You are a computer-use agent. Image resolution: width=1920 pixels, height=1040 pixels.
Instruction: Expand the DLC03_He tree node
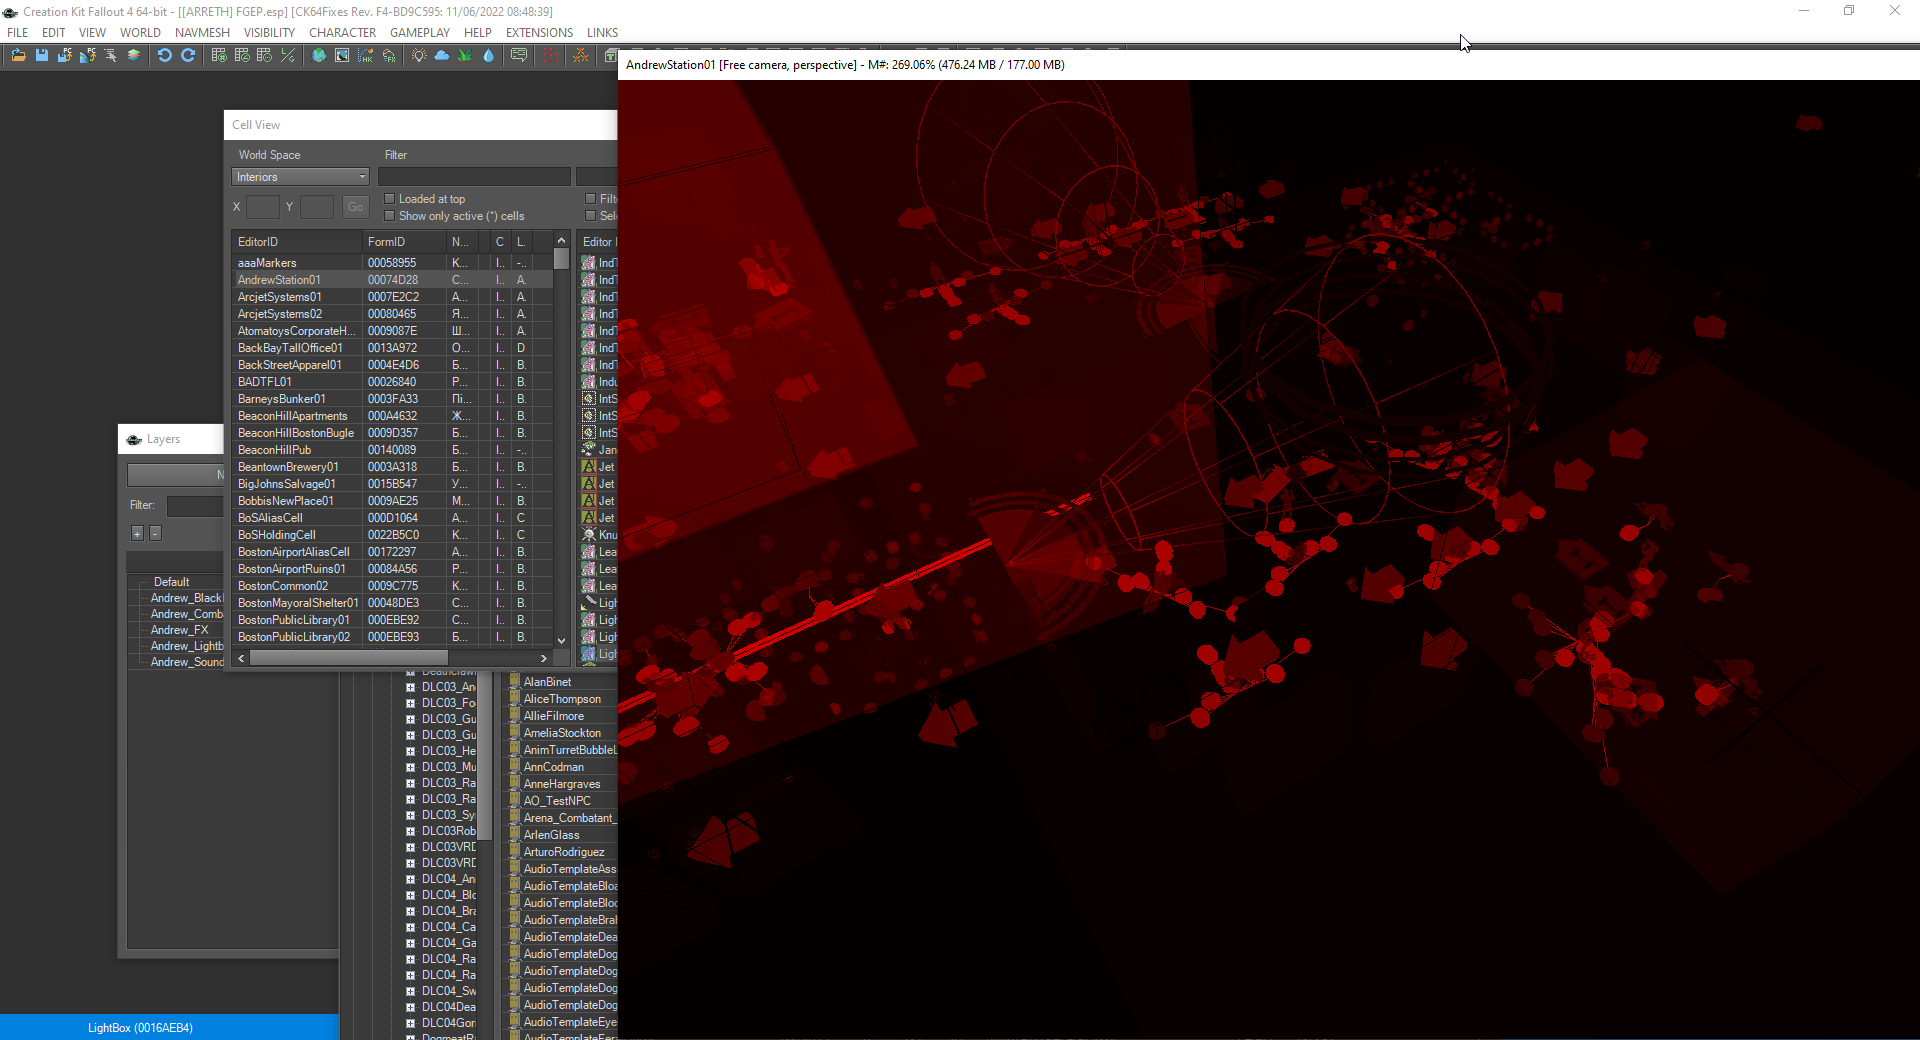point(410,751)
